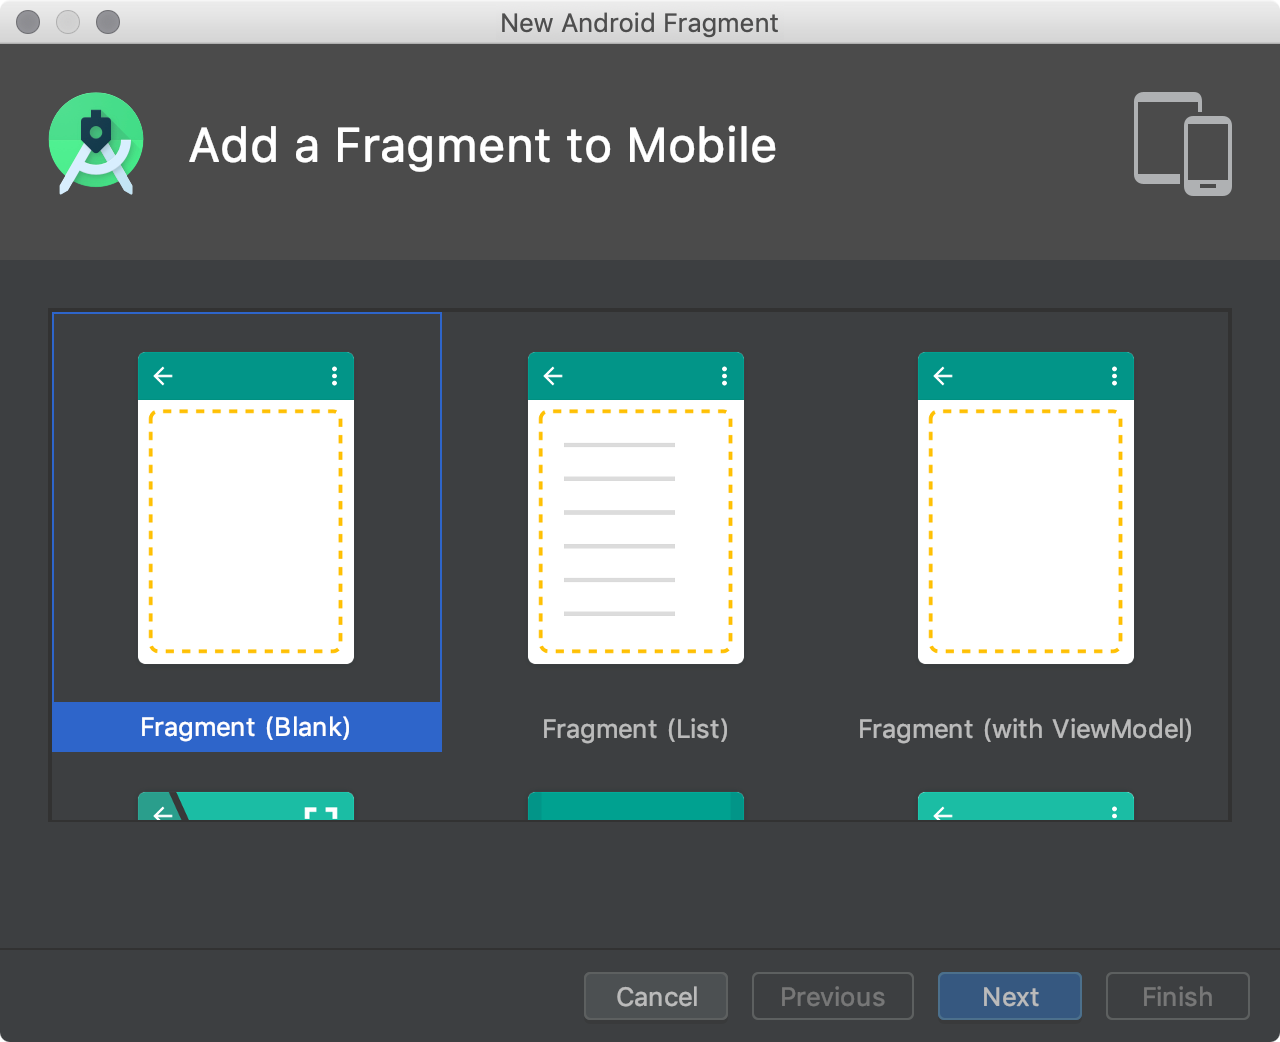Viewport: 1280px width, 1042px height.
Task: Click the back arrow on the partially visible bottom-left template
Action: click(x=163, y=815)
